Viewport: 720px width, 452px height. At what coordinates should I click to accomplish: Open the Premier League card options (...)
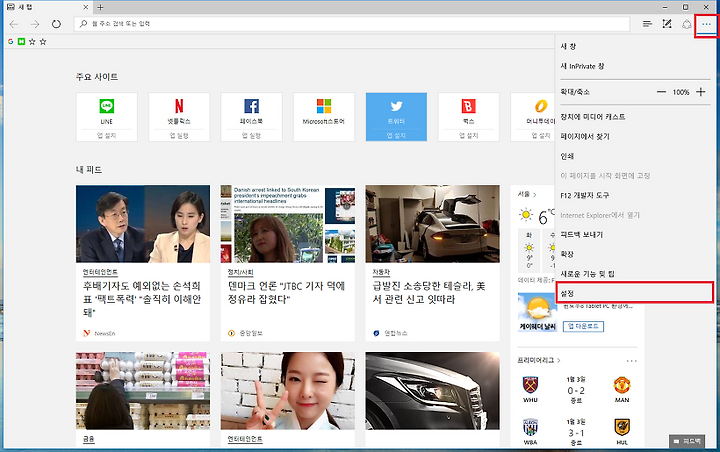click(x=631, y=361)
